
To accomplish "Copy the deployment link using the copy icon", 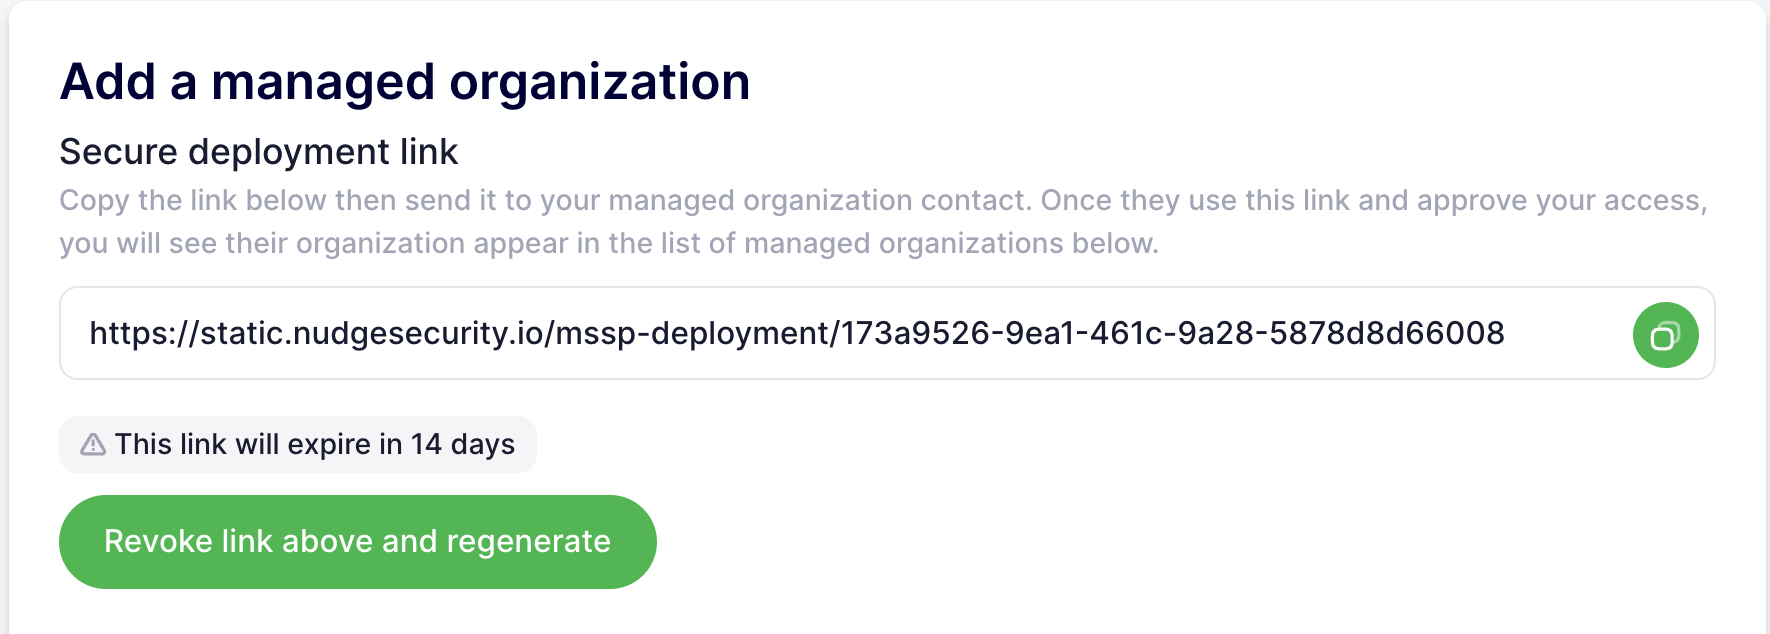I will [x=1665, y=335].
